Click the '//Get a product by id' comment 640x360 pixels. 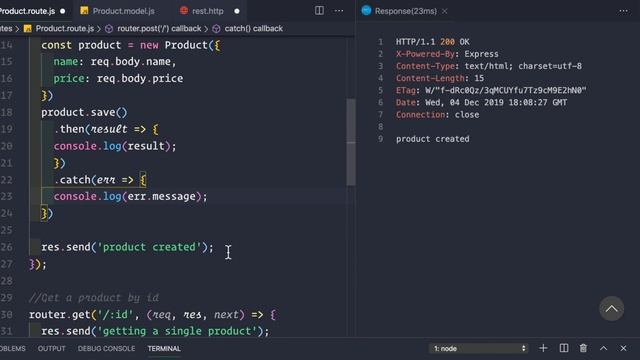94,298
